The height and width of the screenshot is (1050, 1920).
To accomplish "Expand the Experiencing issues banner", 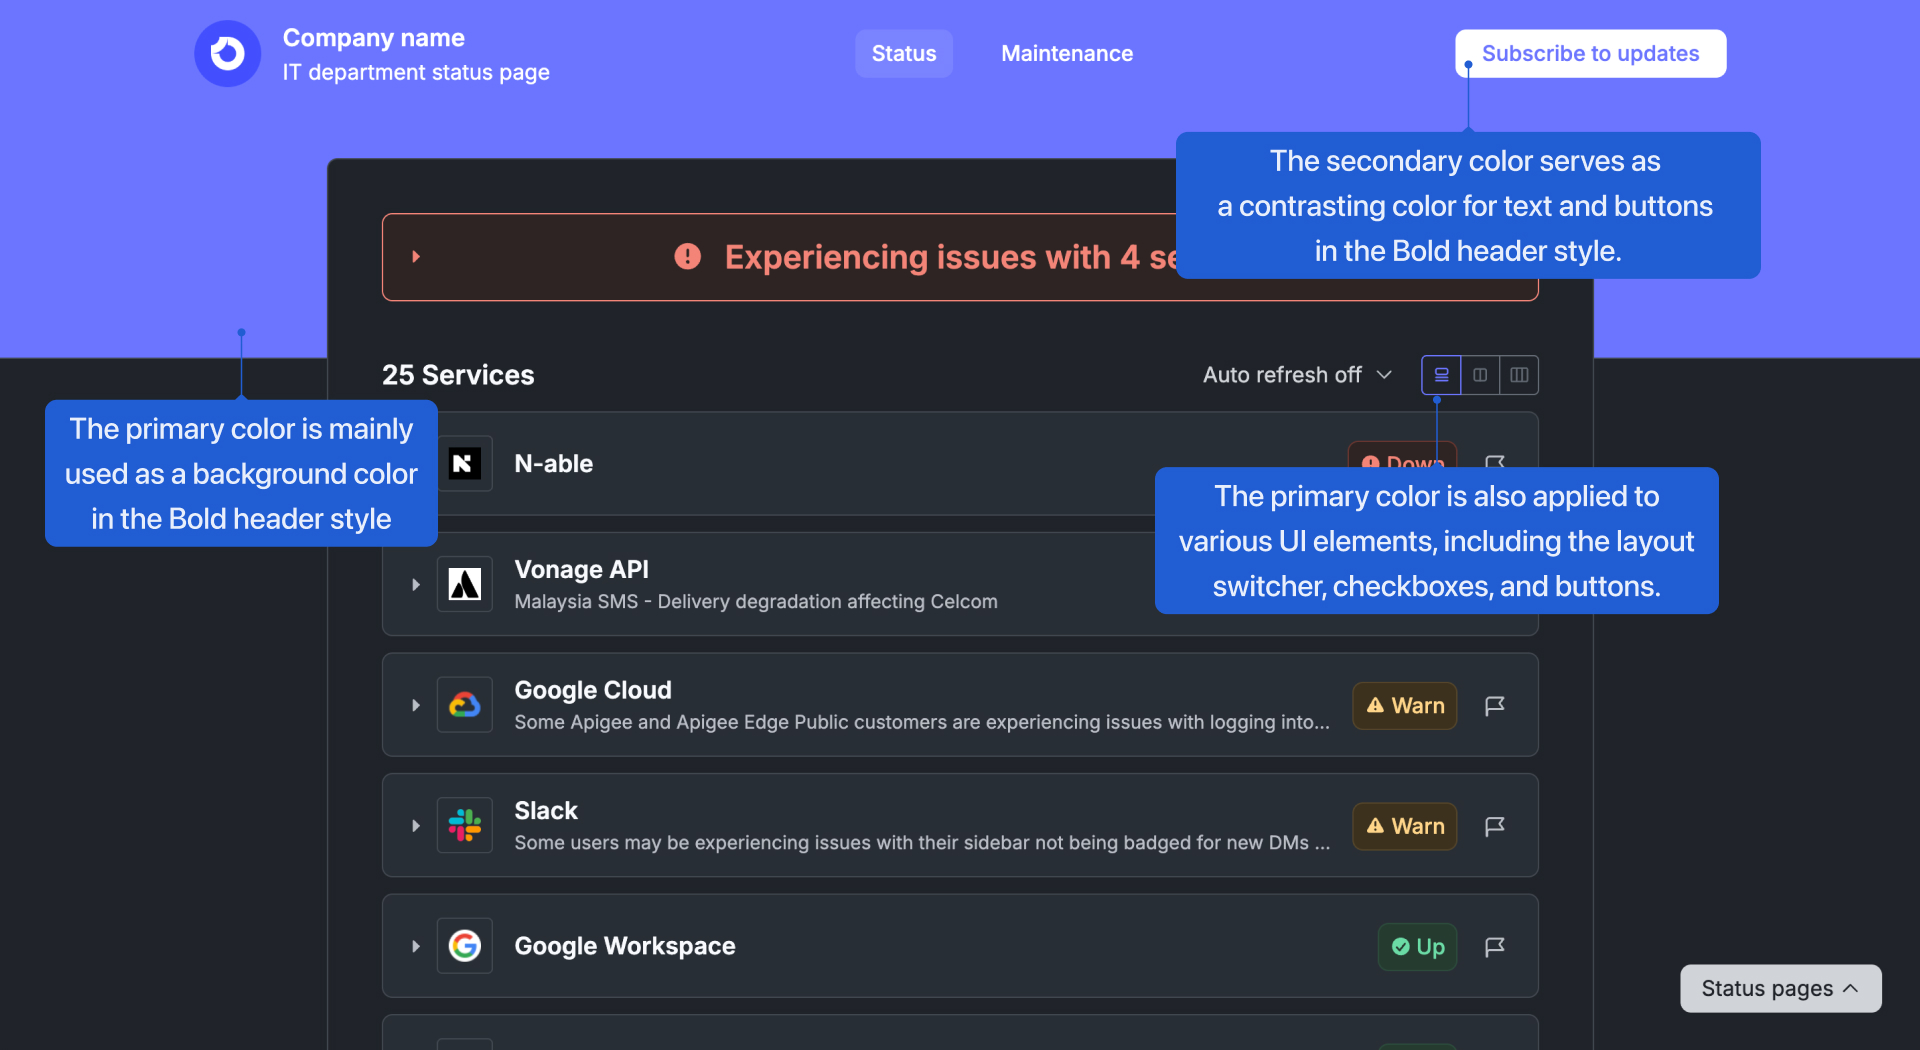I will [416, 257].
